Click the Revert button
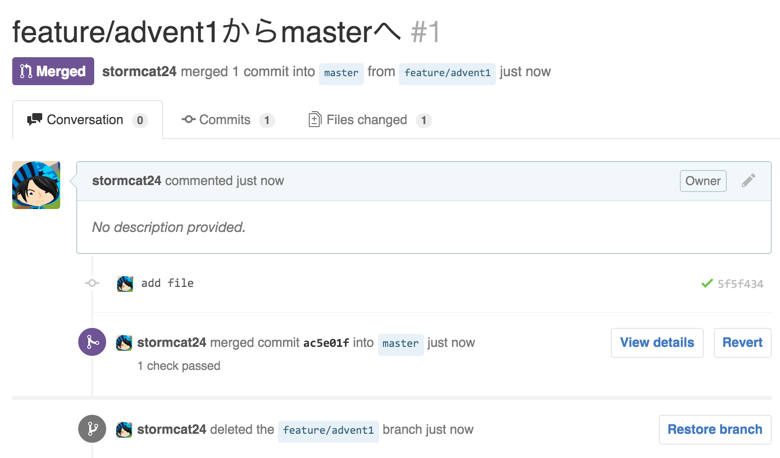Viewport: 780px width, 458px height. click(x=742, y=343)
